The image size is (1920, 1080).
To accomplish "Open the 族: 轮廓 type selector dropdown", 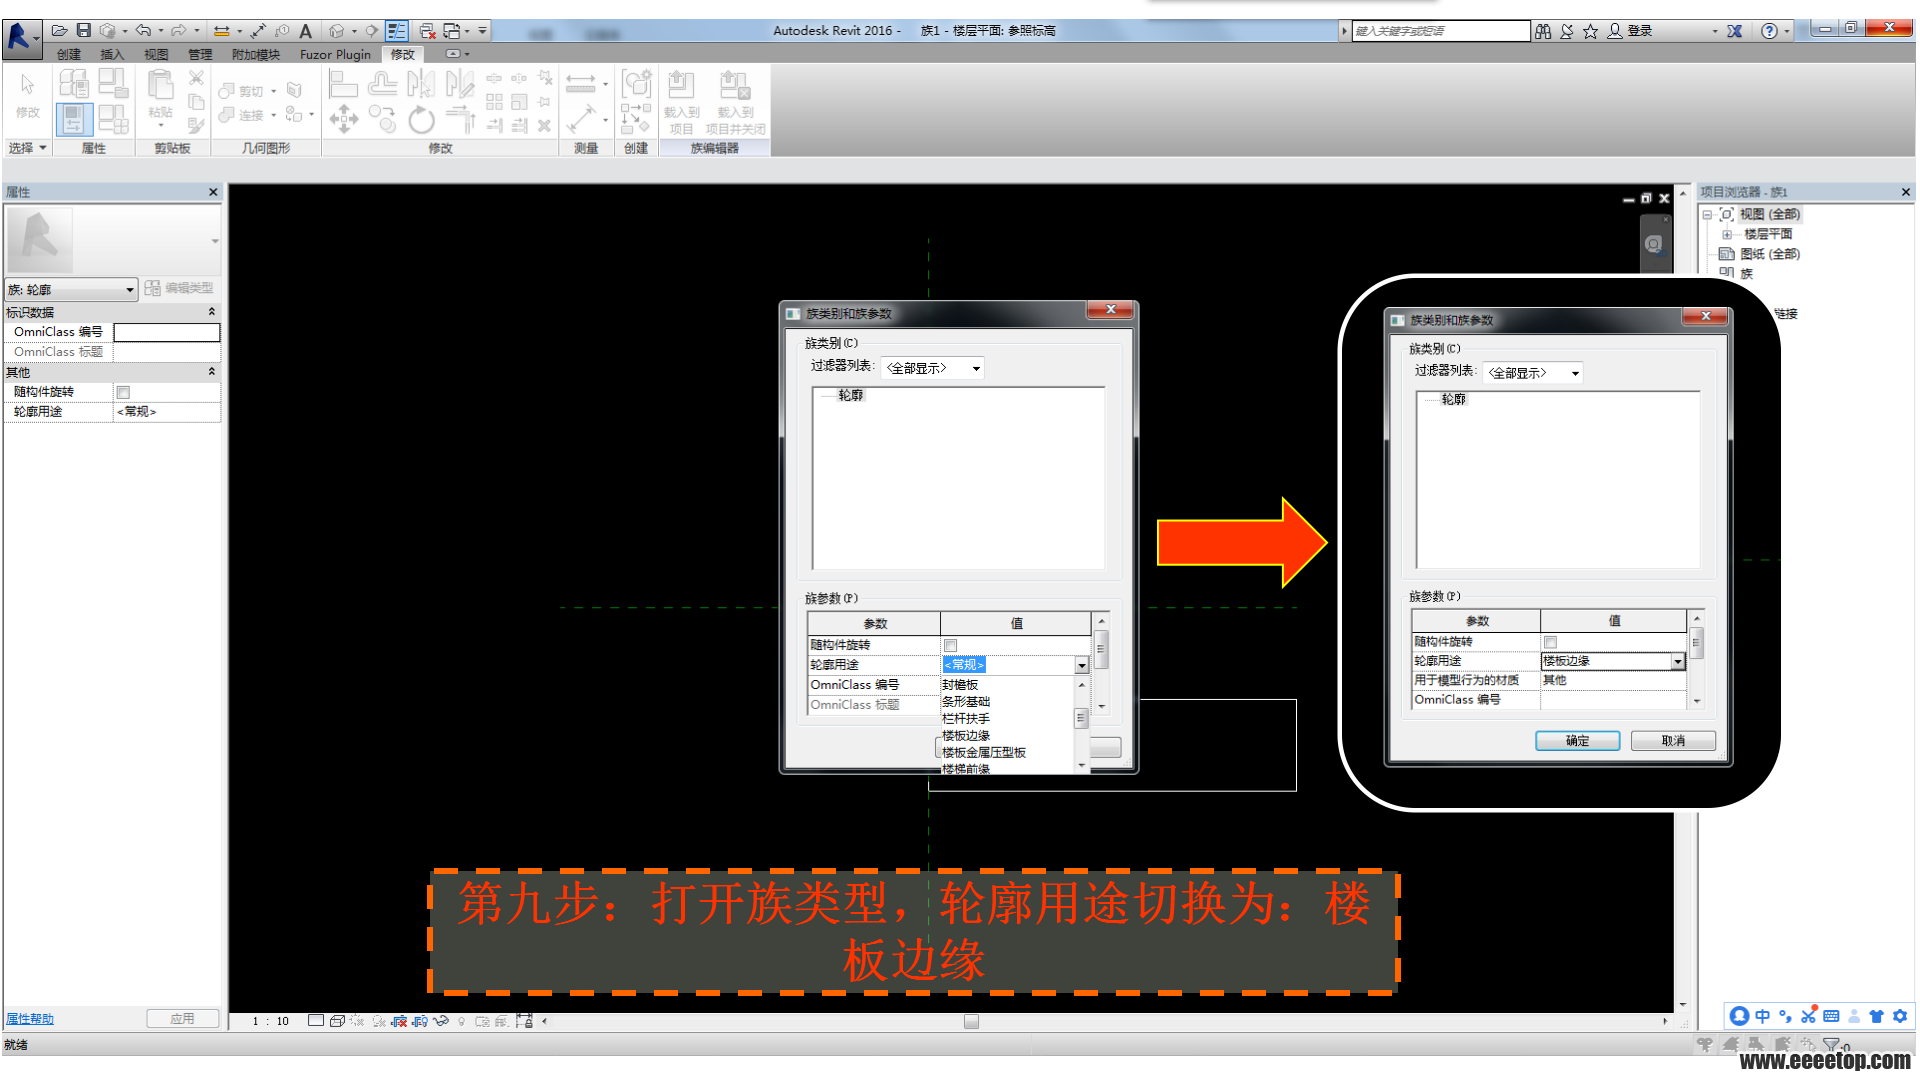I will pyautogui.click(x=71, y=289).
